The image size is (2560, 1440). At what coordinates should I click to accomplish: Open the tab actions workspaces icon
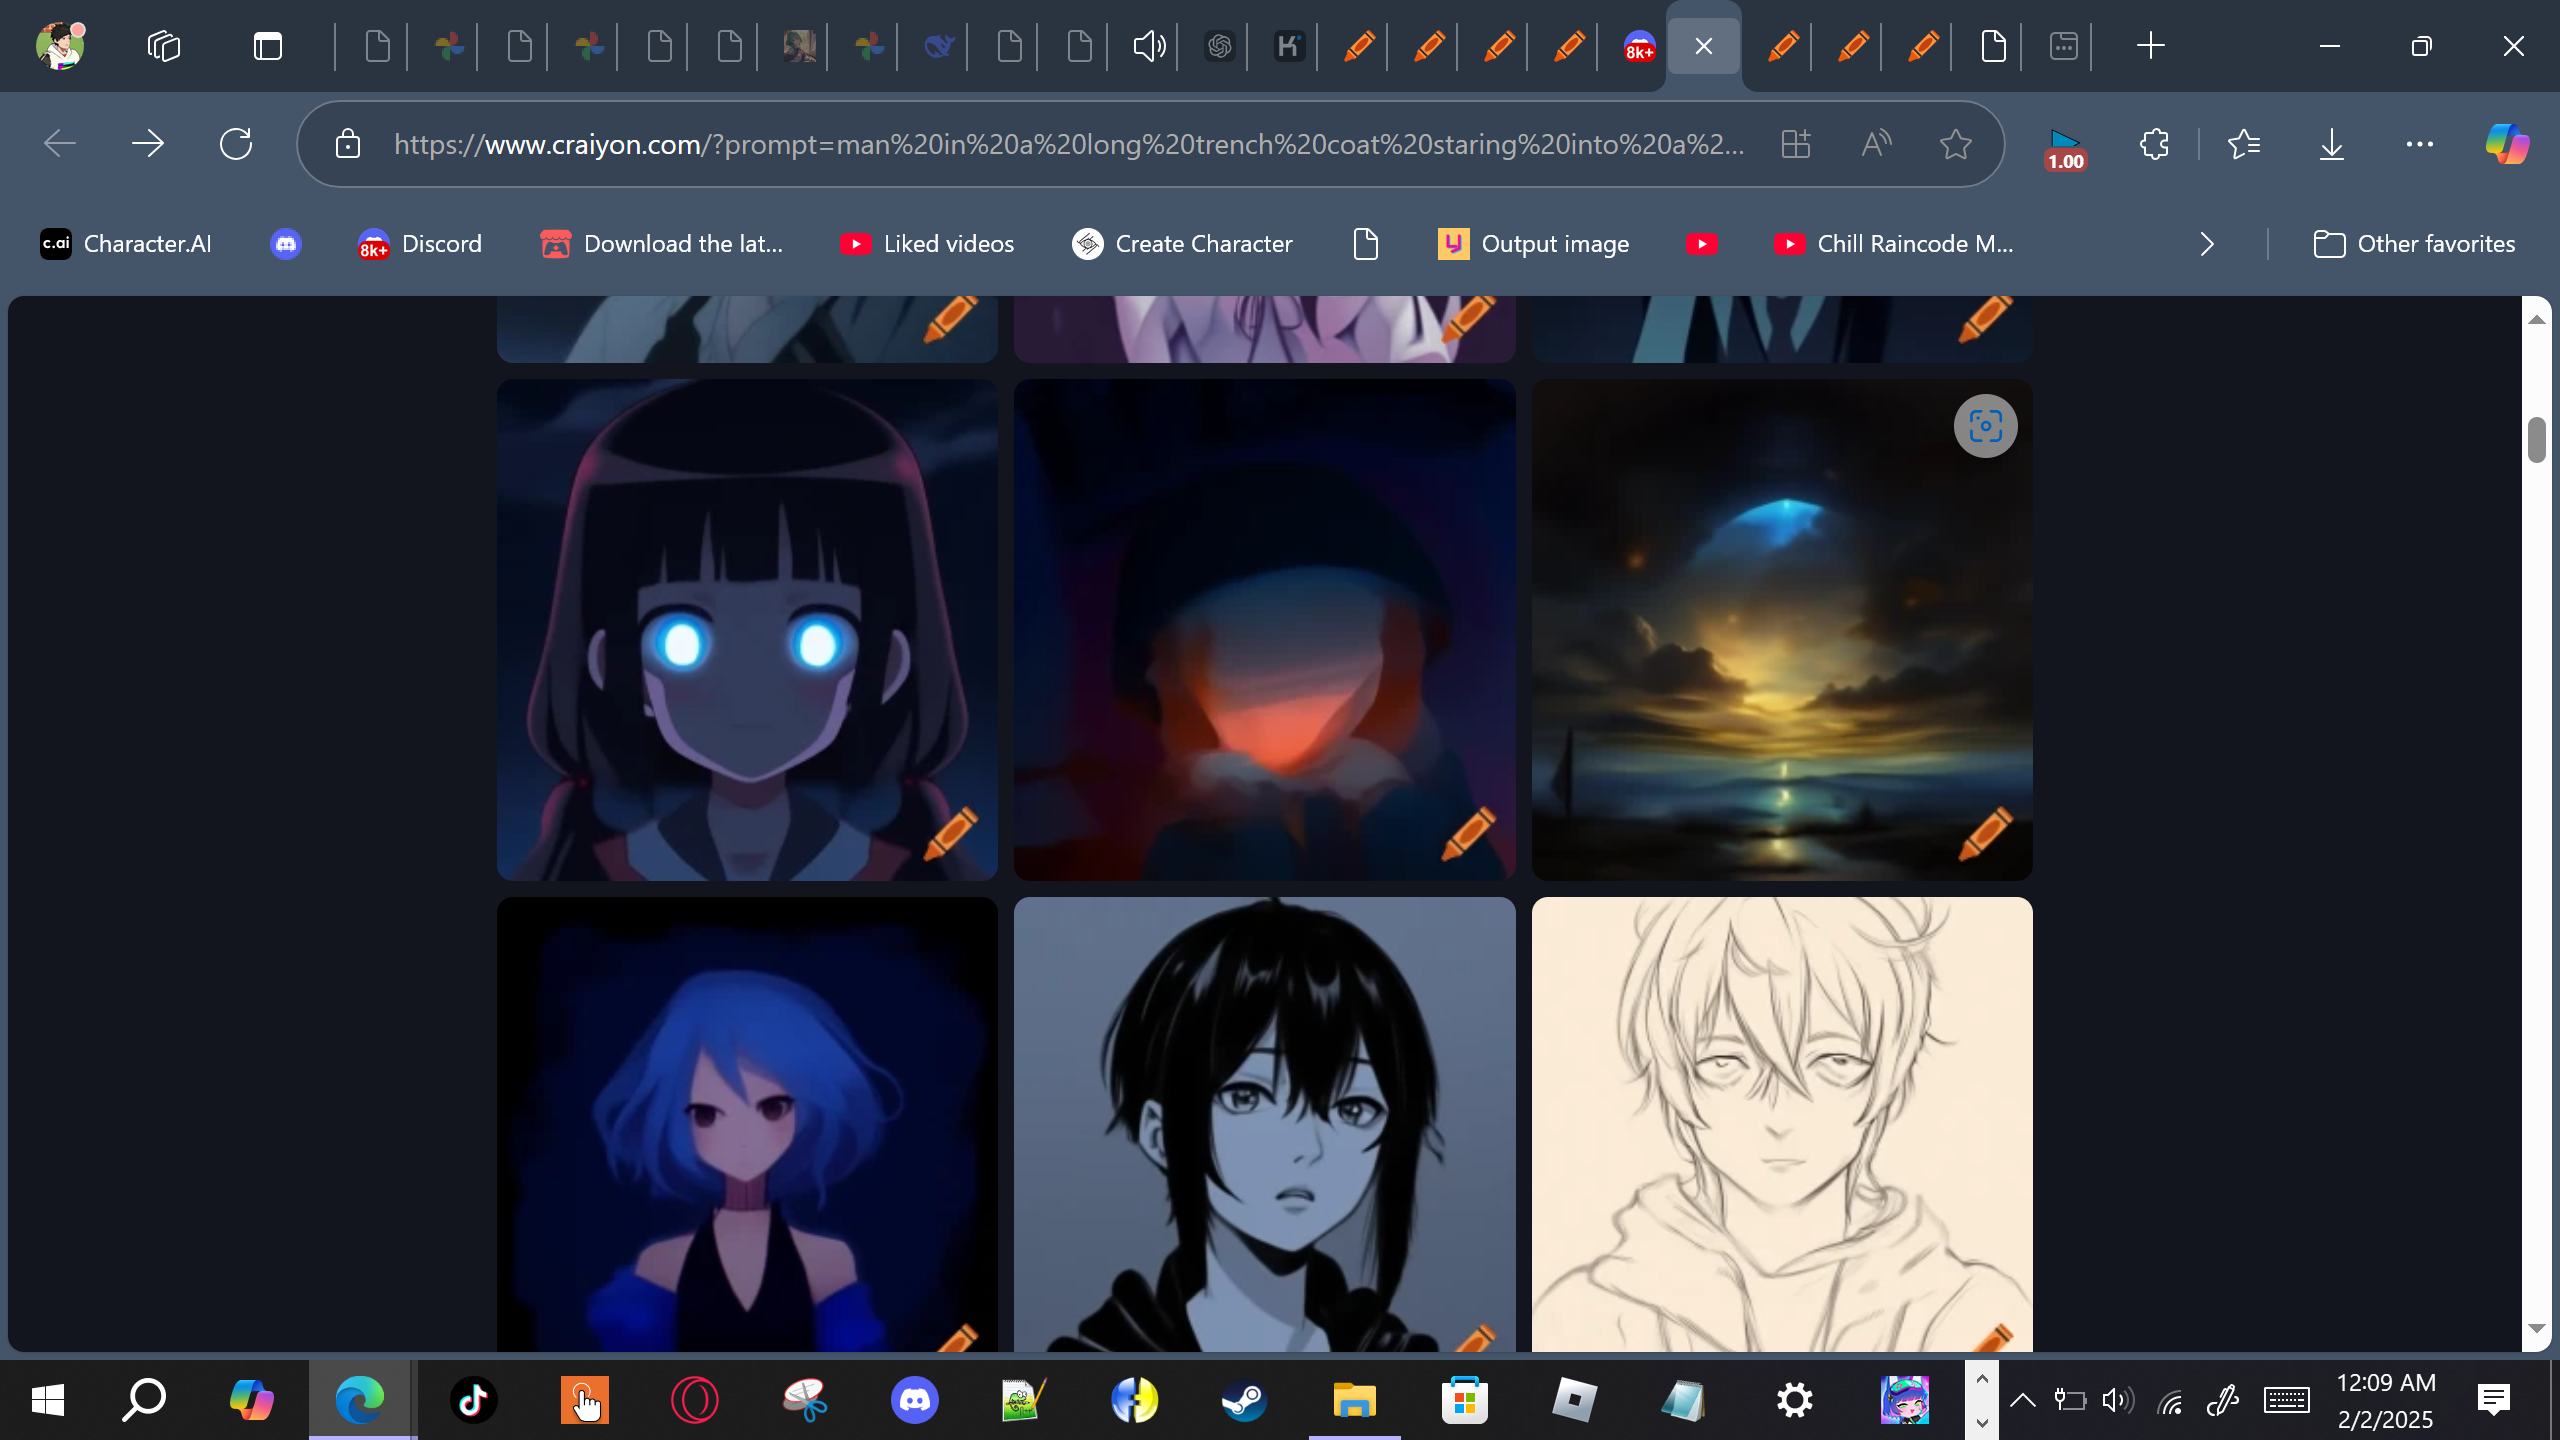164,46
